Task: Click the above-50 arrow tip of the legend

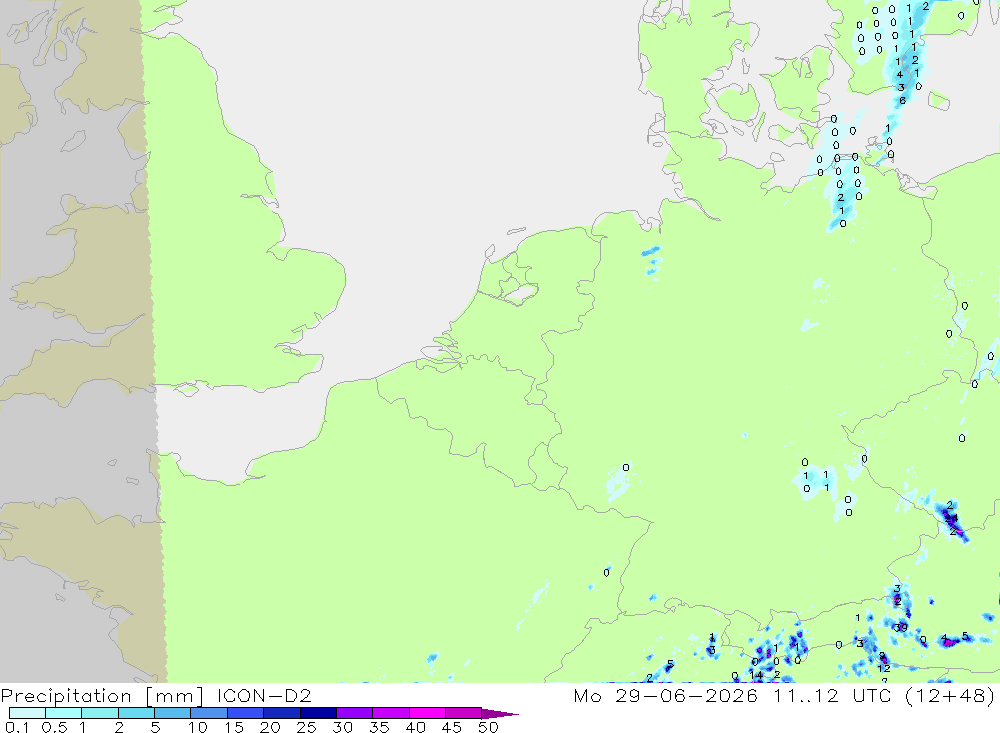Action: (500, 713)
